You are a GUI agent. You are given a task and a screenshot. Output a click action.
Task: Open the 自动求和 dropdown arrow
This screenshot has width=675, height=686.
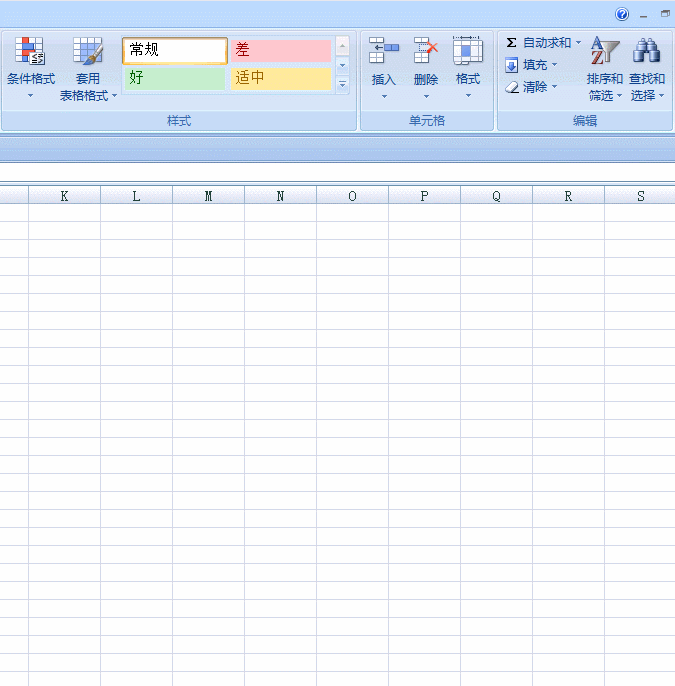[578, 42]
